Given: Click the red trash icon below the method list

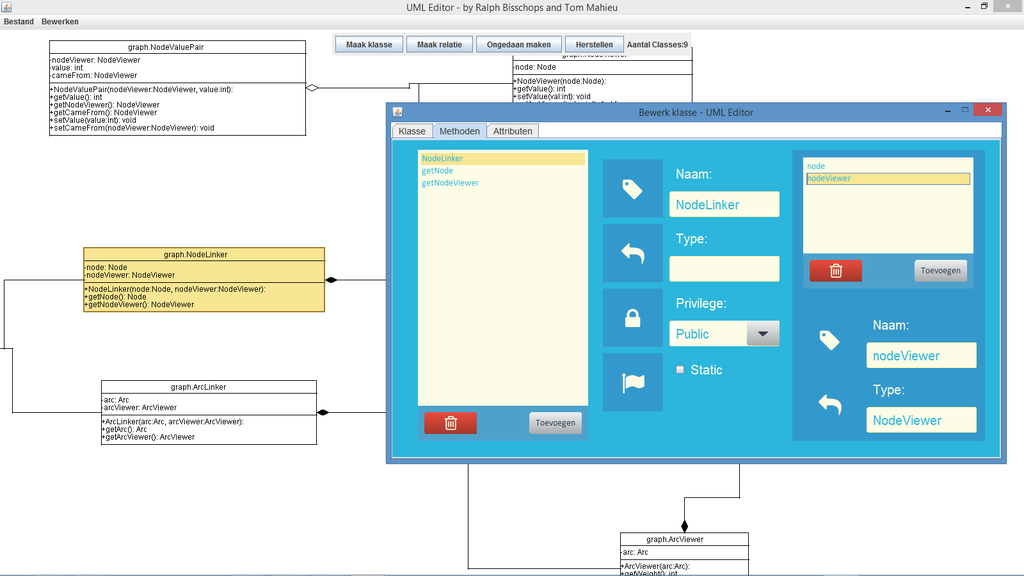Looking at the screenshot, I should click(450, 422).
